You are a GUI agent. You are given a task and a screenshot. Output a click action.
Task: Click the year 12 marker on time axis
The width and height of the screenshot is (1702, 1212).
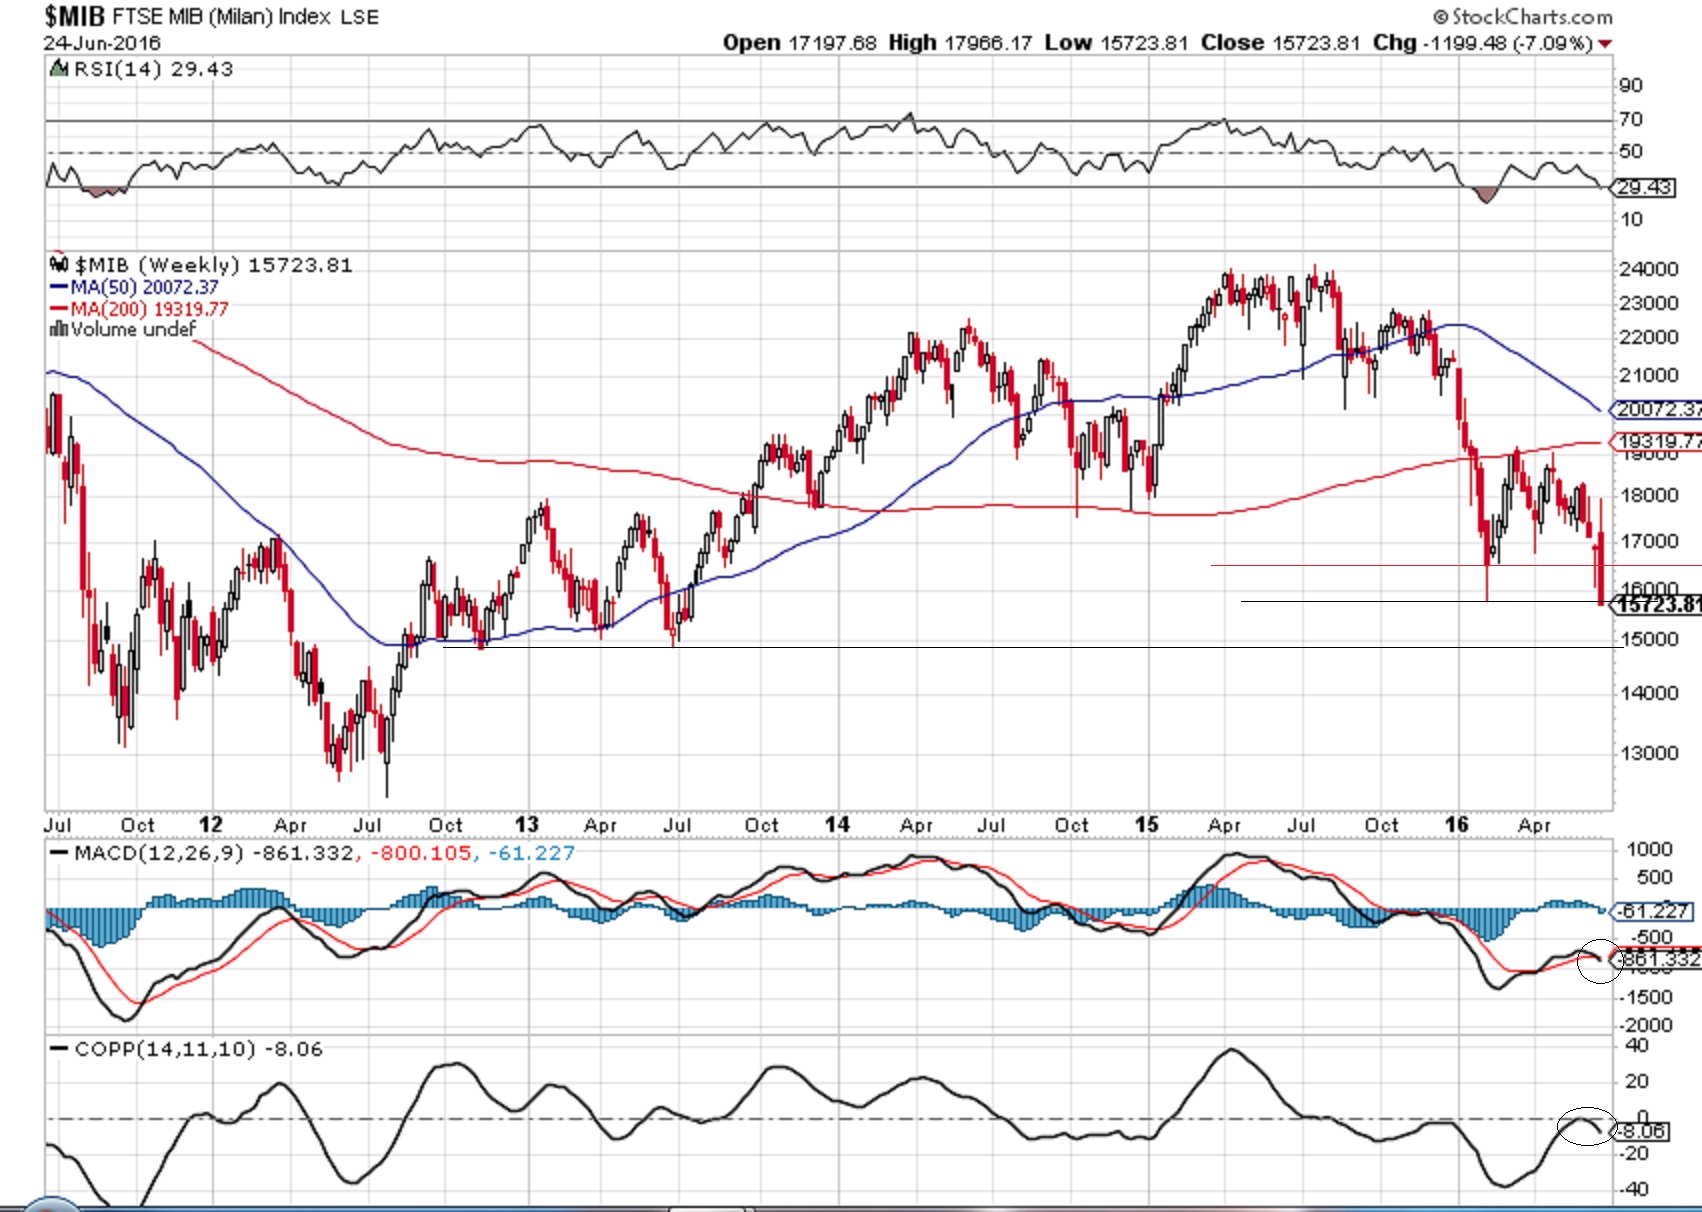click(210, 824)
